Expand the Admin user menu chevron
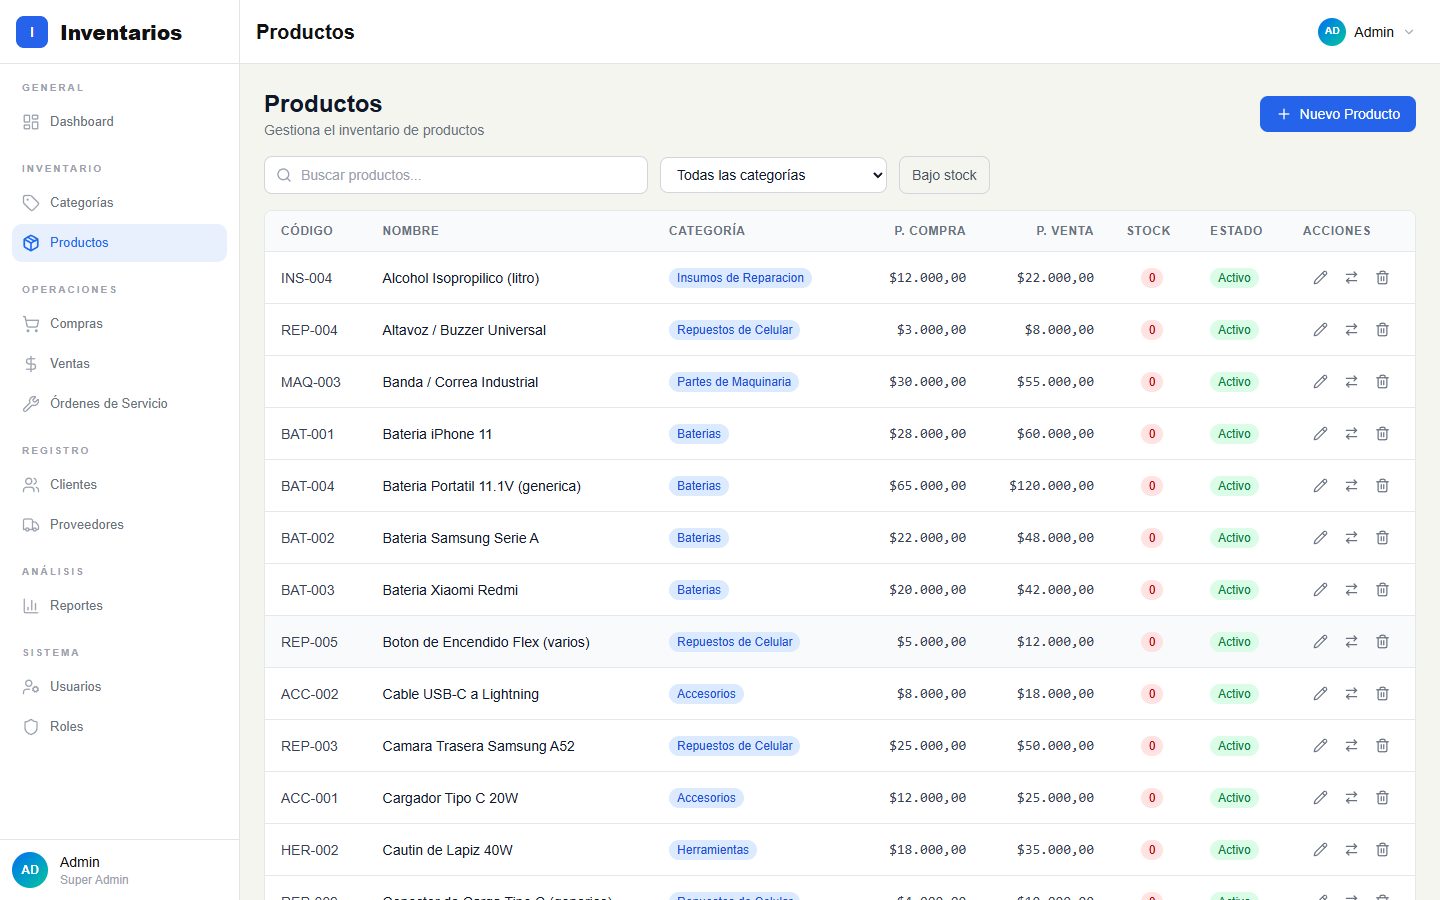The image size is (1440, 900). pyautogui.click(x=1409, y=32)
